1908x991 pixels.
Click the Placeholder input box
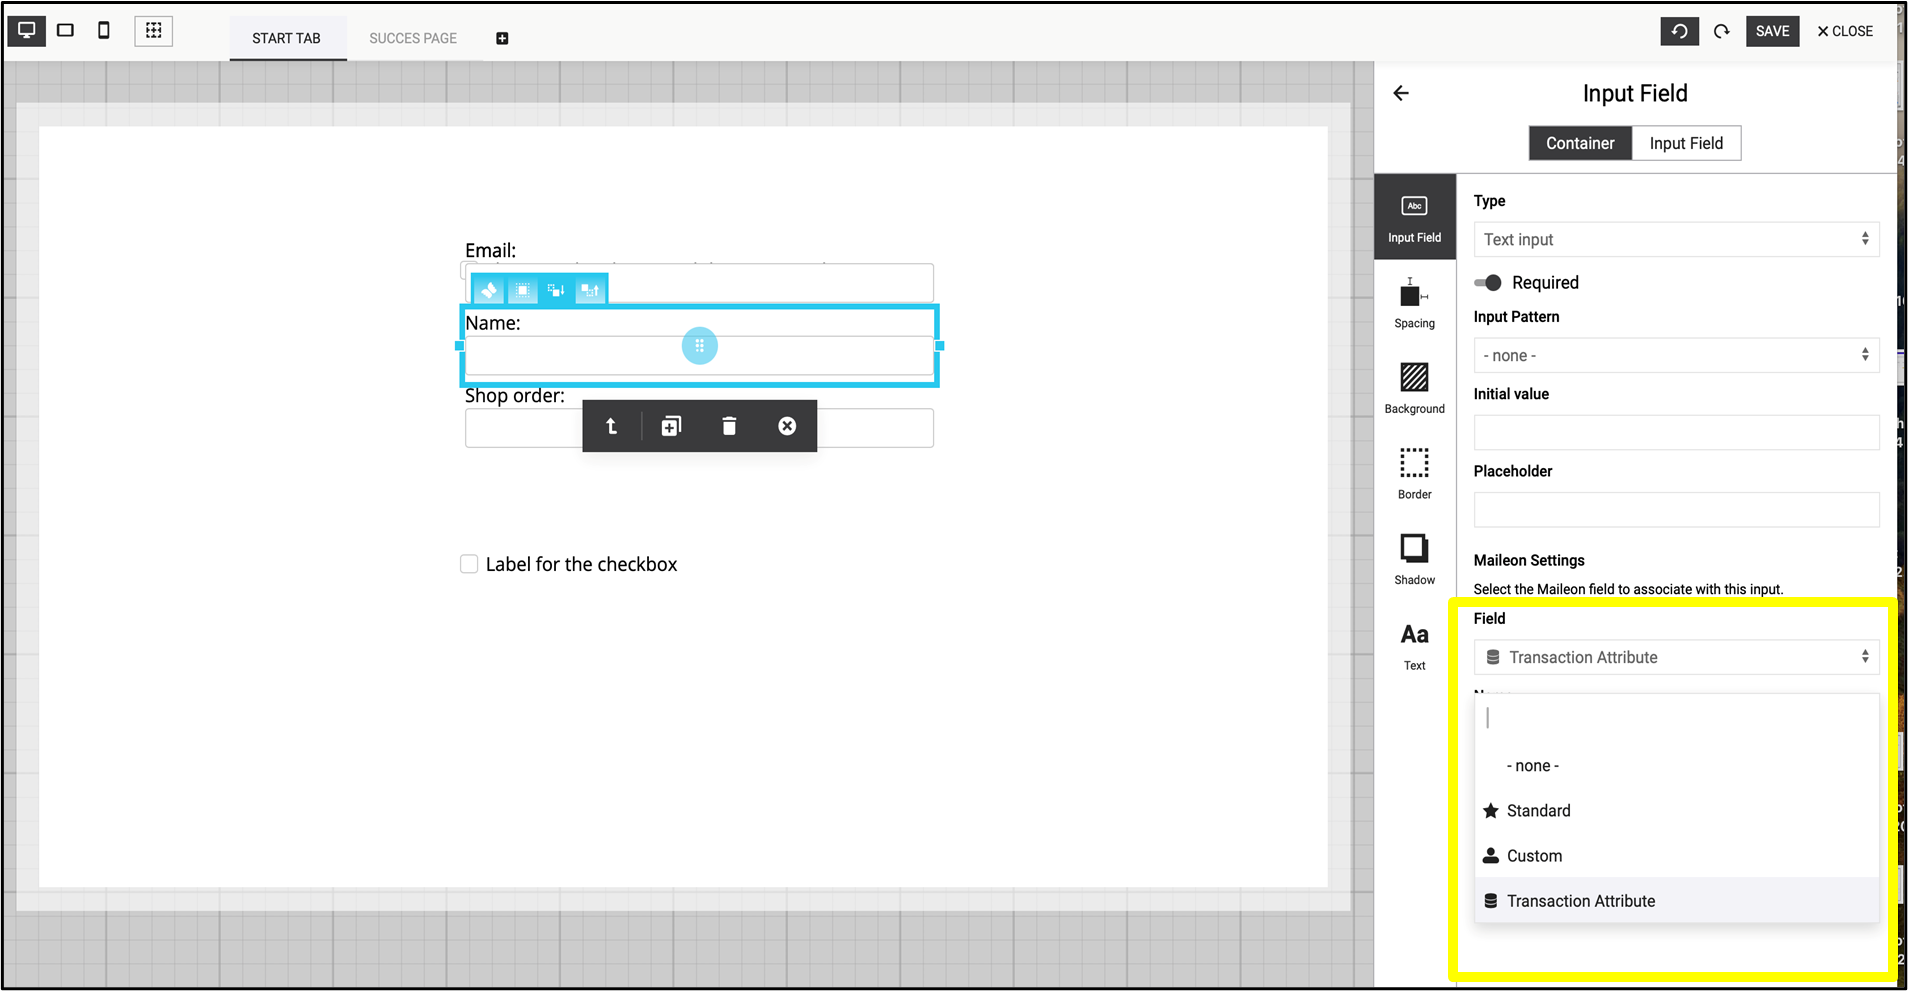tap(1676, 510)
